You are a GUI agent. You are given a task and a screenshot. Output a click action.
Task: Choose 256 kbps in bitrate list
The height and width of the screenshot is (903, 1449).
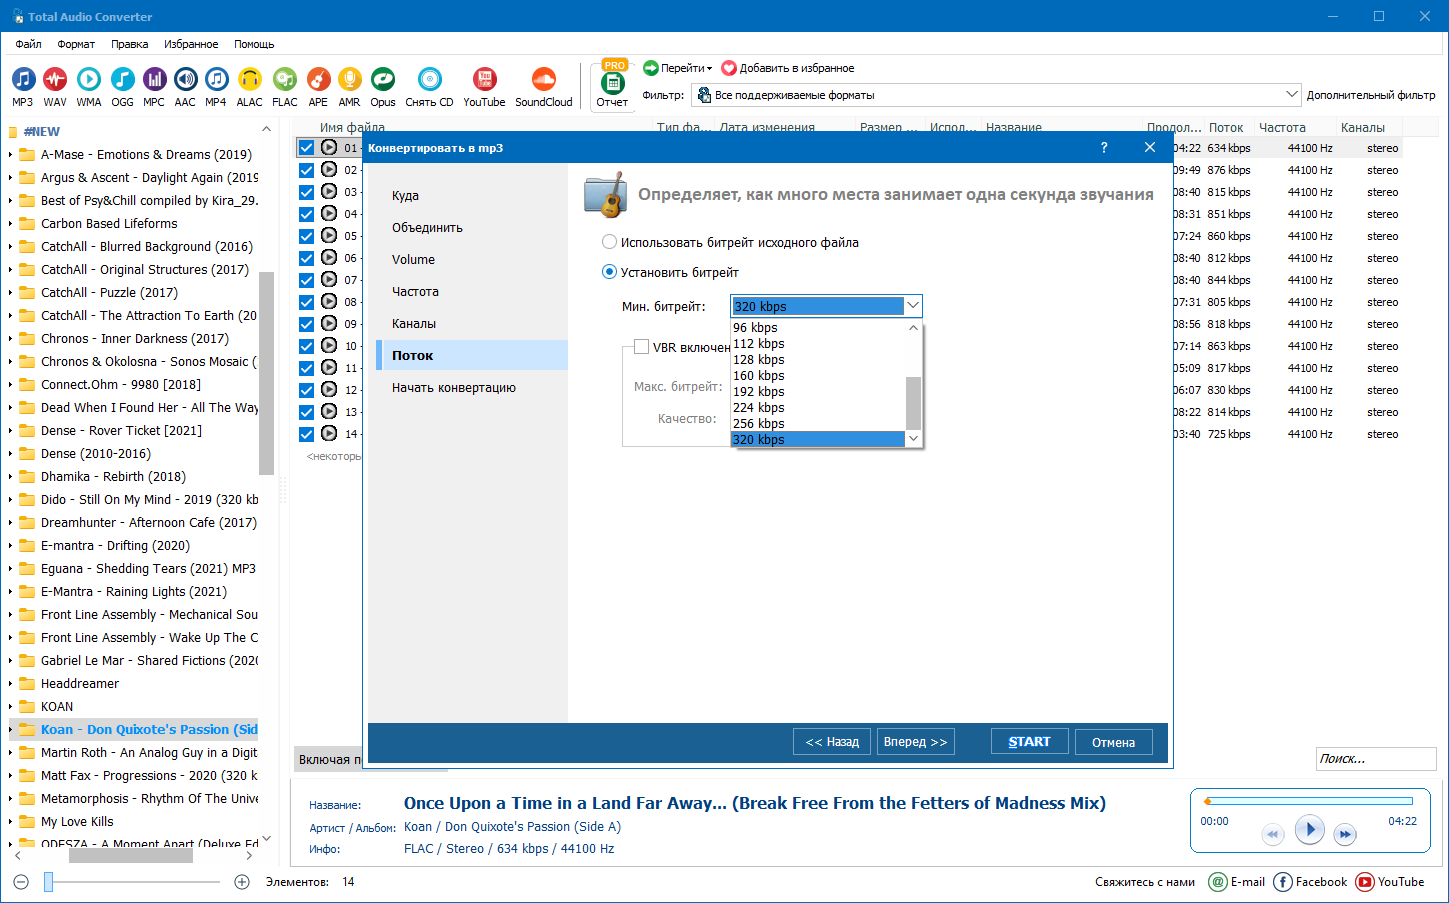[x=818, y=424]
